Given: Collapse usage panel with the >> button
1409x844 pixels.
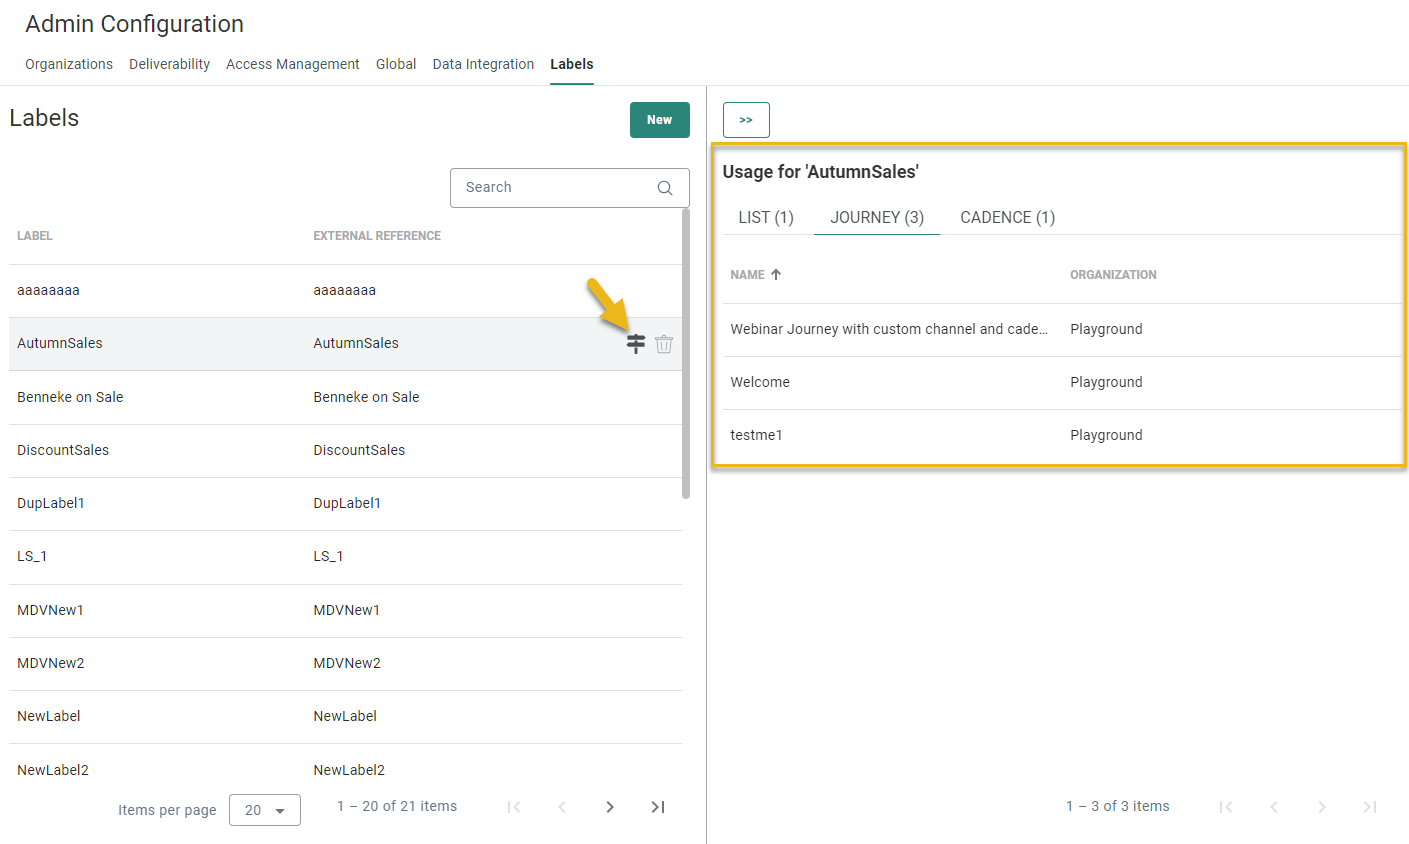Looking at the screenshot, I should point(746,120).
